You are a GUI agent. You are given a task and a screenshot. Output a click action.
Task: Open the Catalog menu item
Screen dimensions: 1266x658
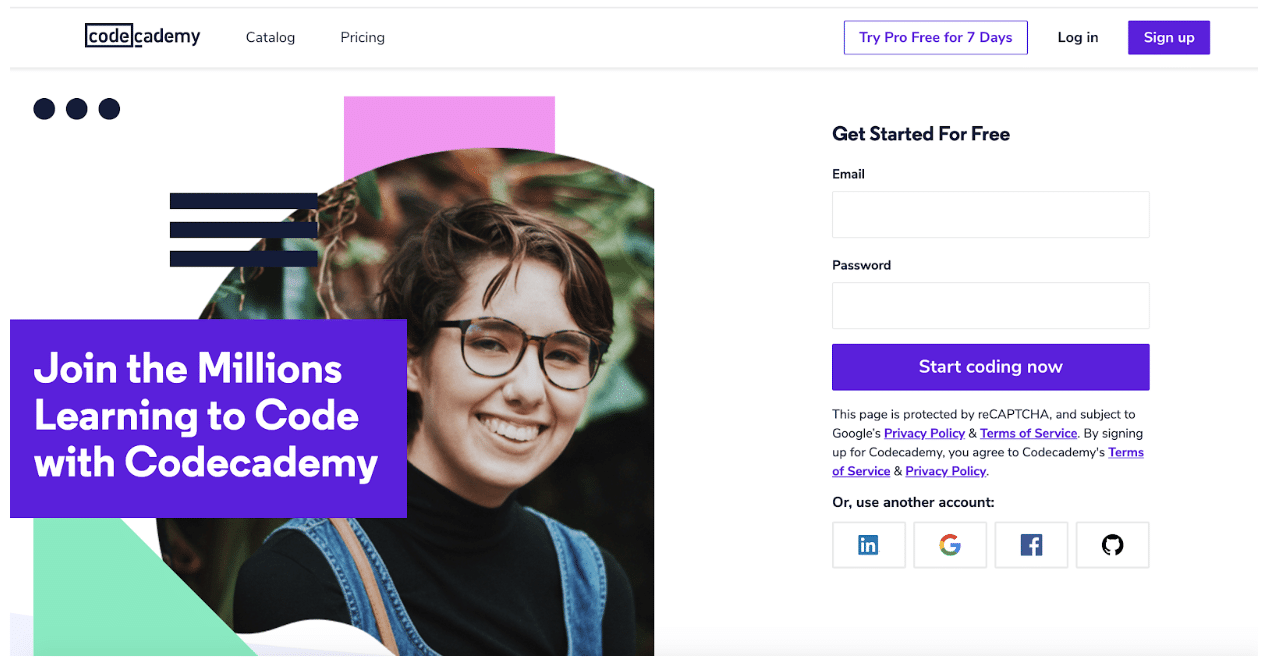pos(270,37)
